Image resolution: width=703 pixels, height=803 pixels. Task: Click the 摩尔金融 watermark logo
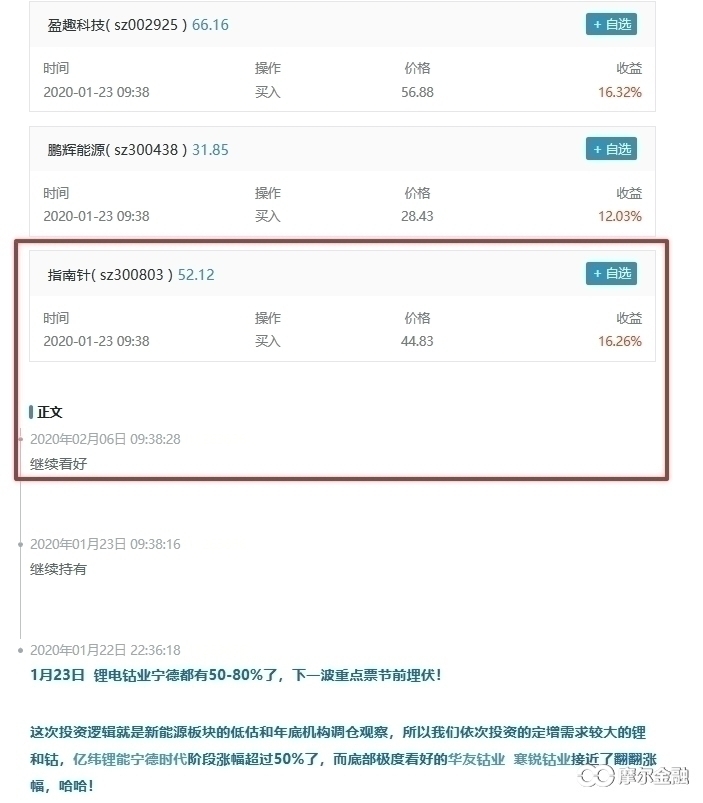click(634, 776)
